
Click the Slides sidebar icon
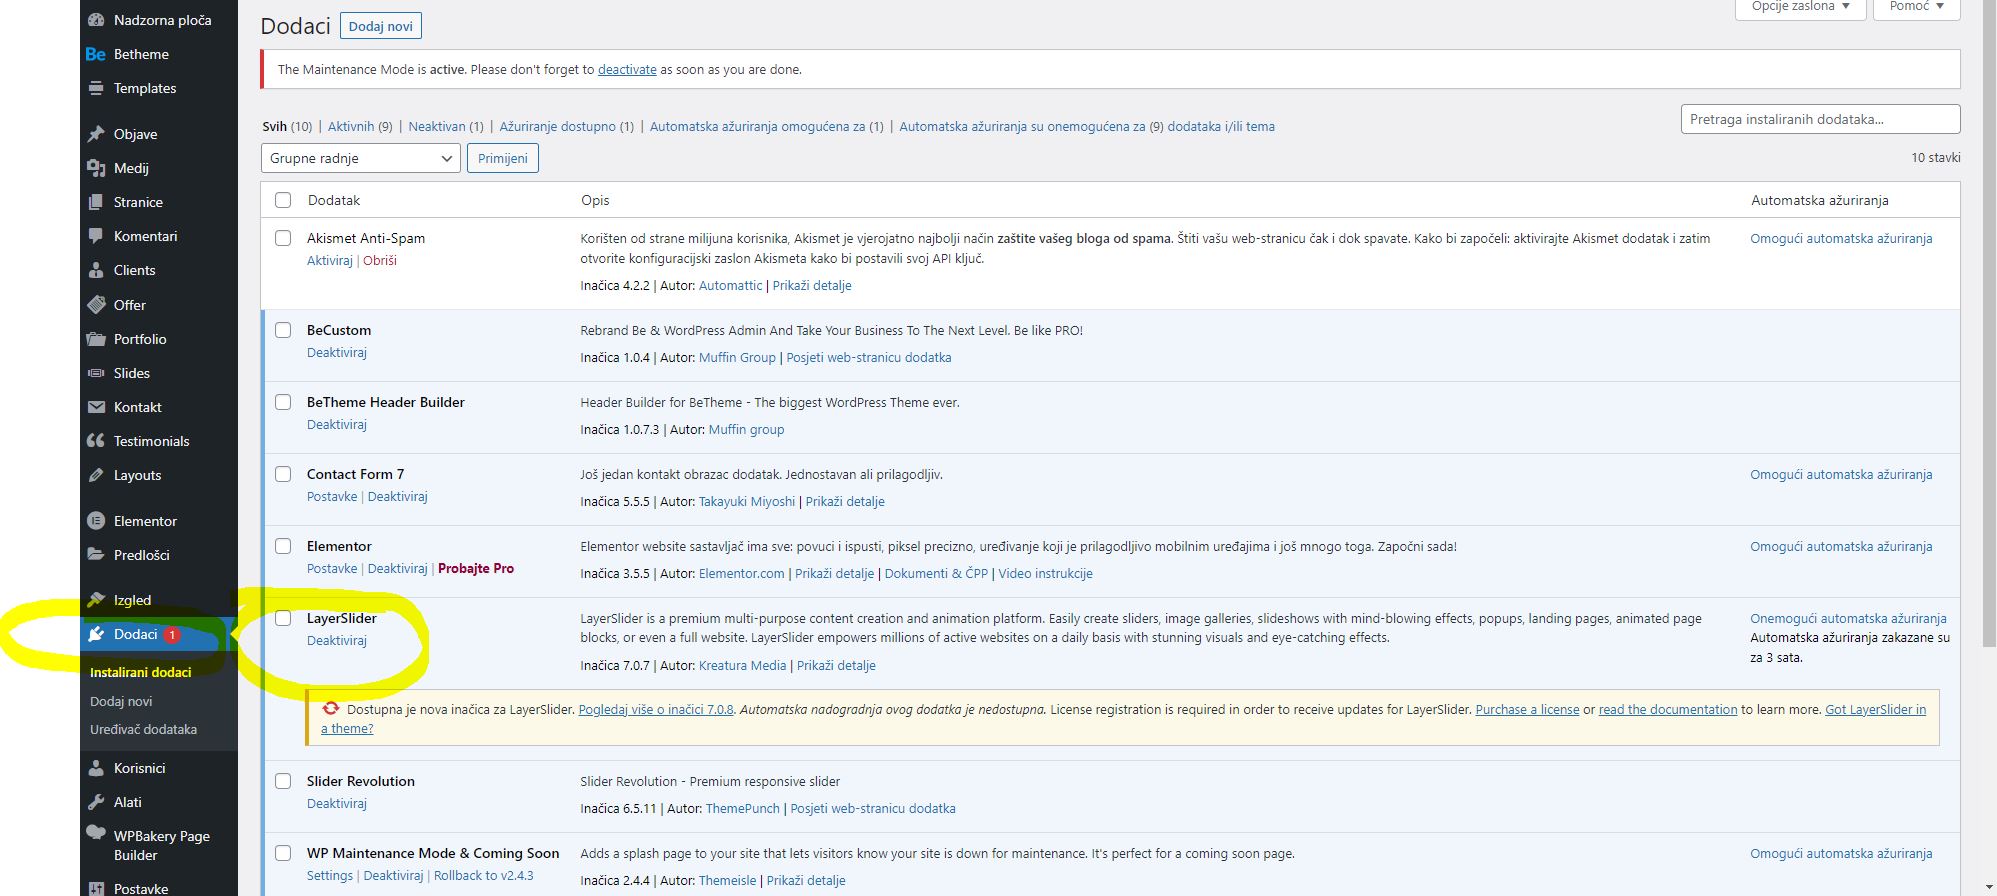96,373
